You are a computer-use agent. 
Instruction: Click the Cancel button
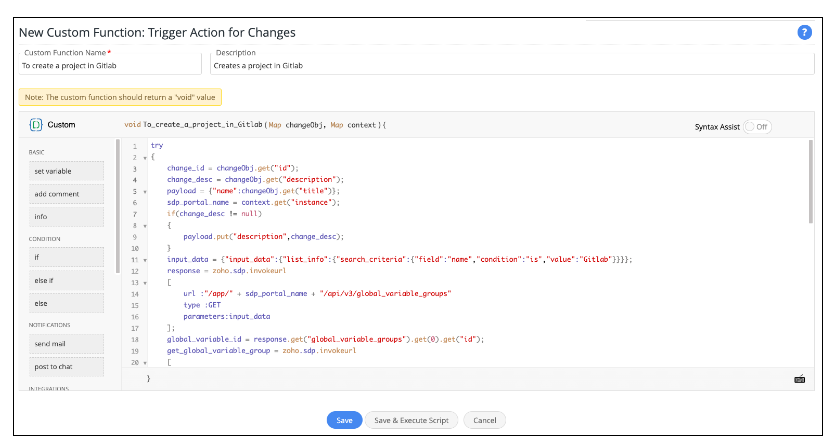point(484,420)
